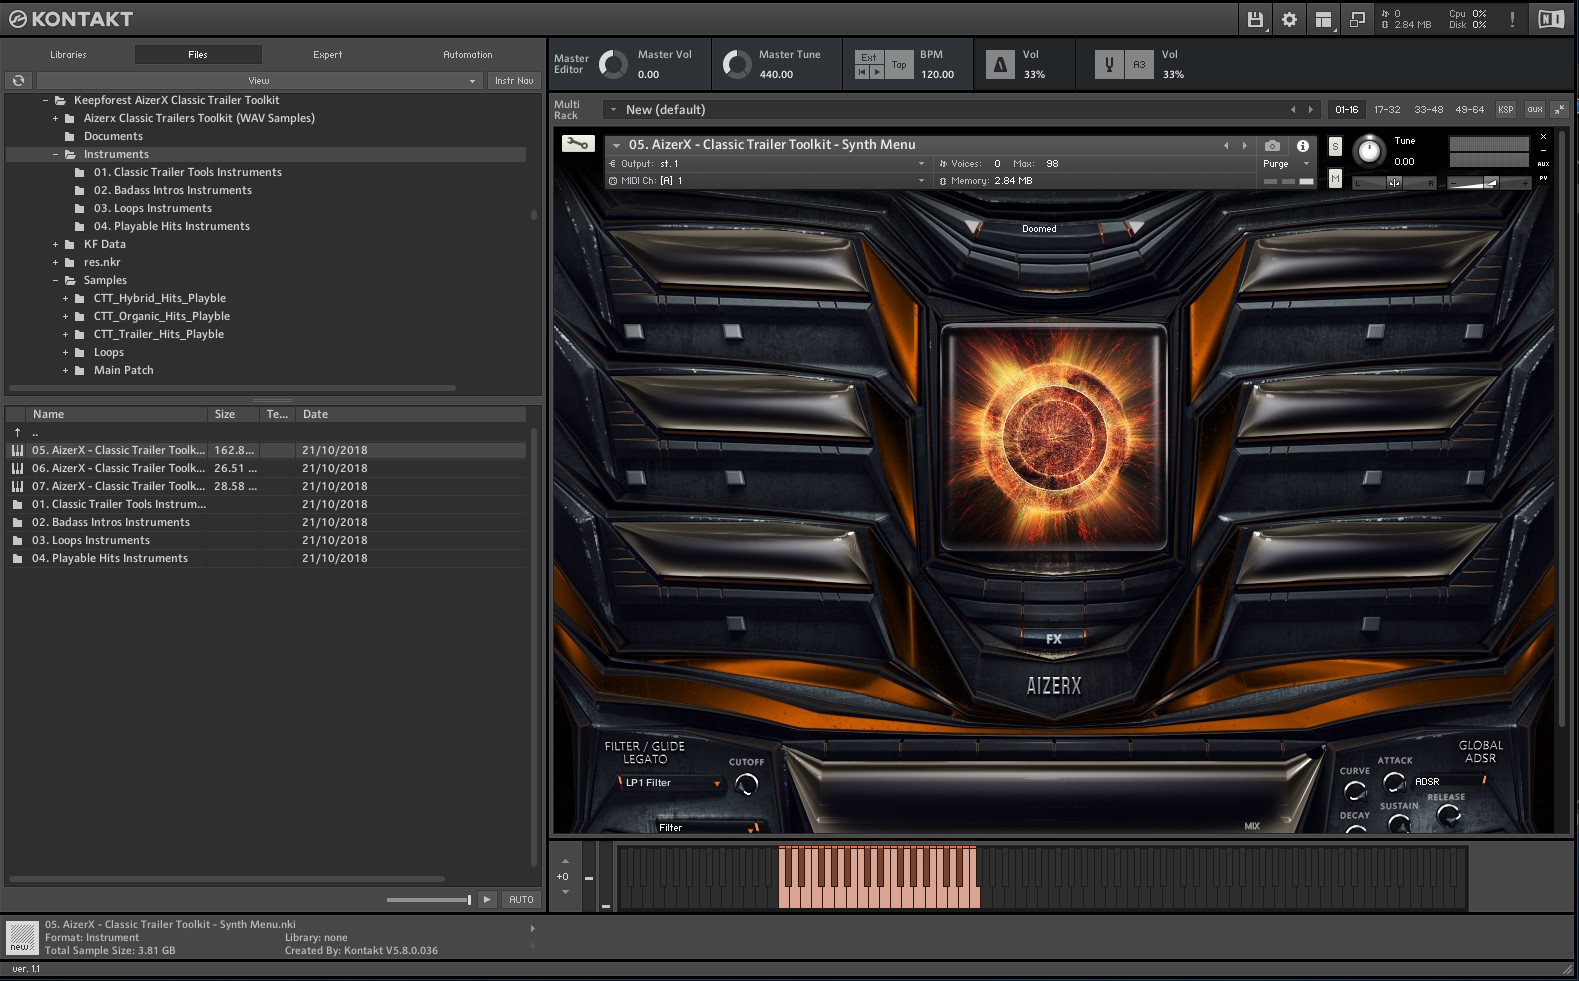Adjust the instrument pan slider
This screenshot has height=981, width=1579.
(x=1394, y=182)
